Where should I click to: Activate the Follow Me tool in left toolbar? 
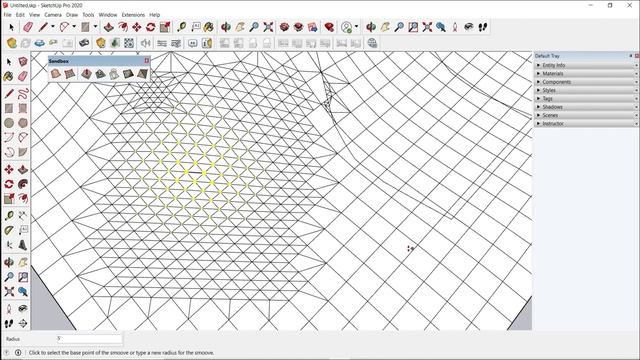tap(23, 184)
